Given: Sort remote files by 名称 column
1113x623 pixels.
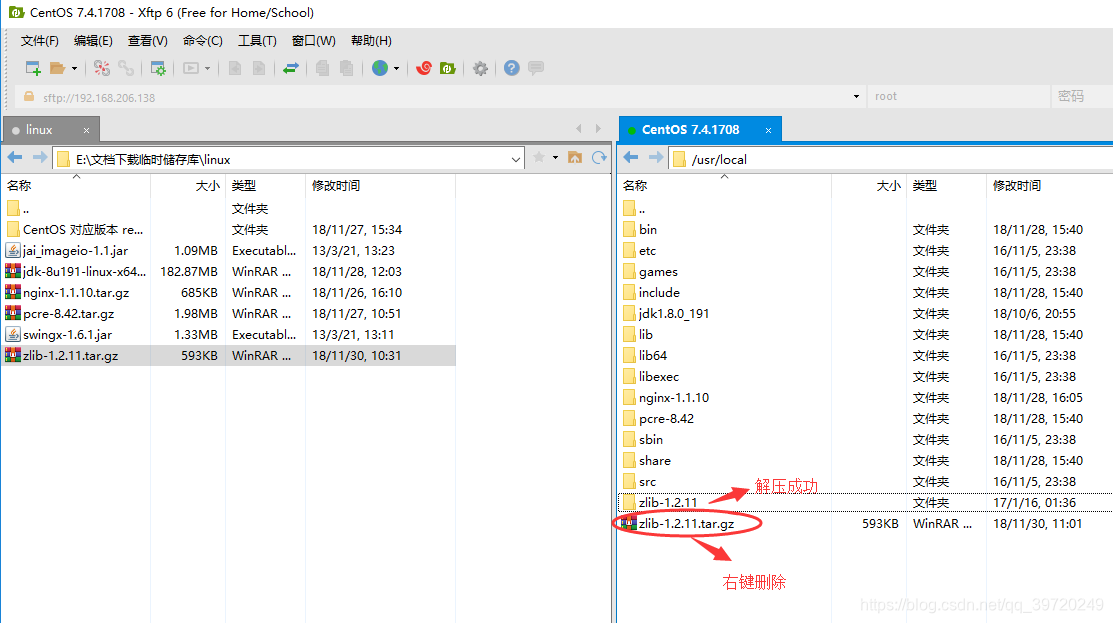Looking at the screenshot, I should point(724,186).
